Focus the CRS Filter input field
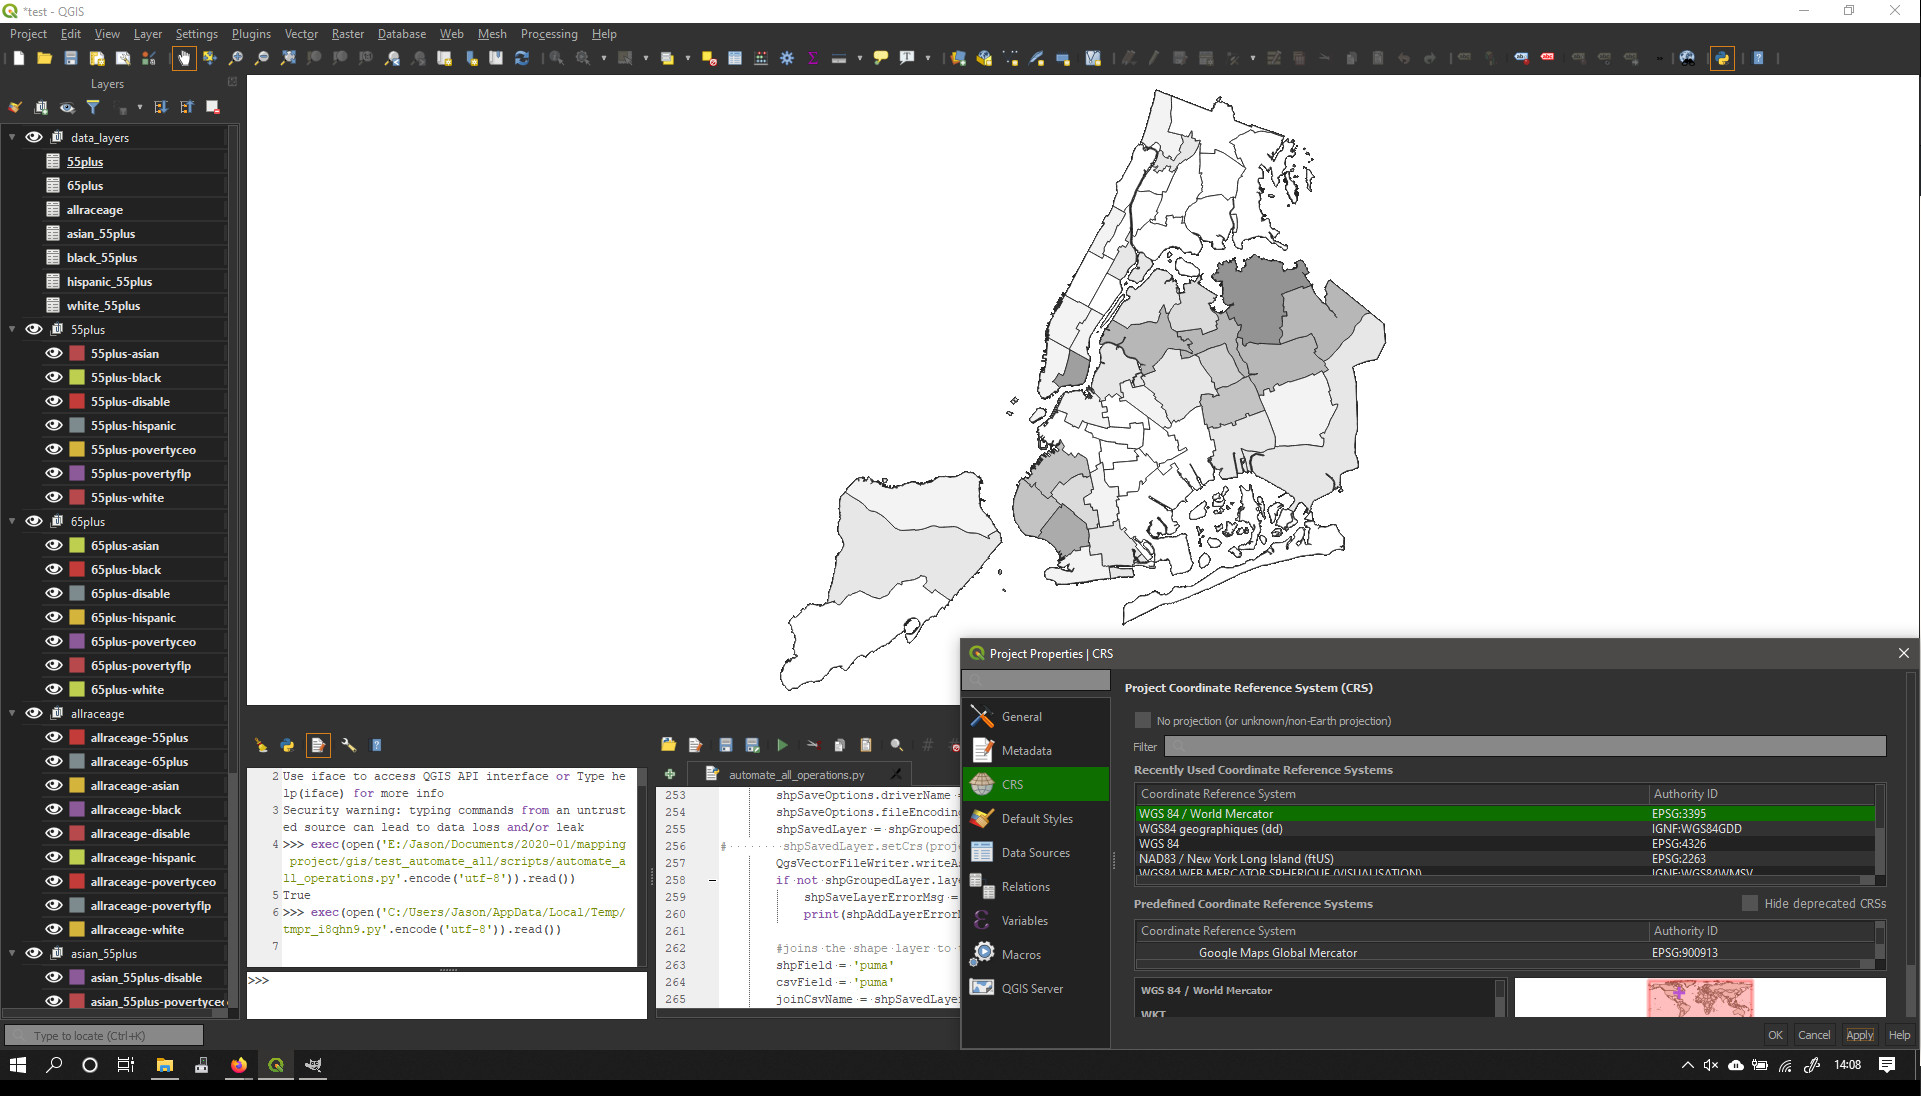The image size is (1921, 1096). 1525,746
